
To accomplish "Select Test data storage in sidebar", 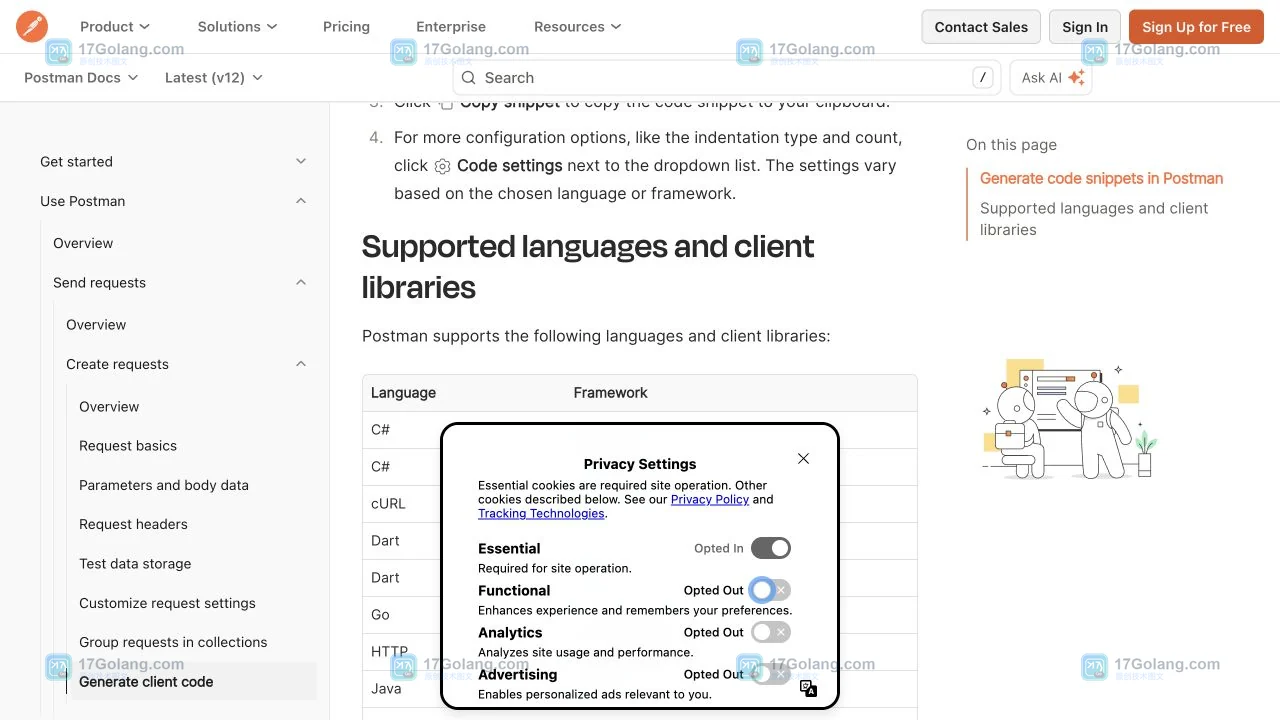I will pos(135,564).
